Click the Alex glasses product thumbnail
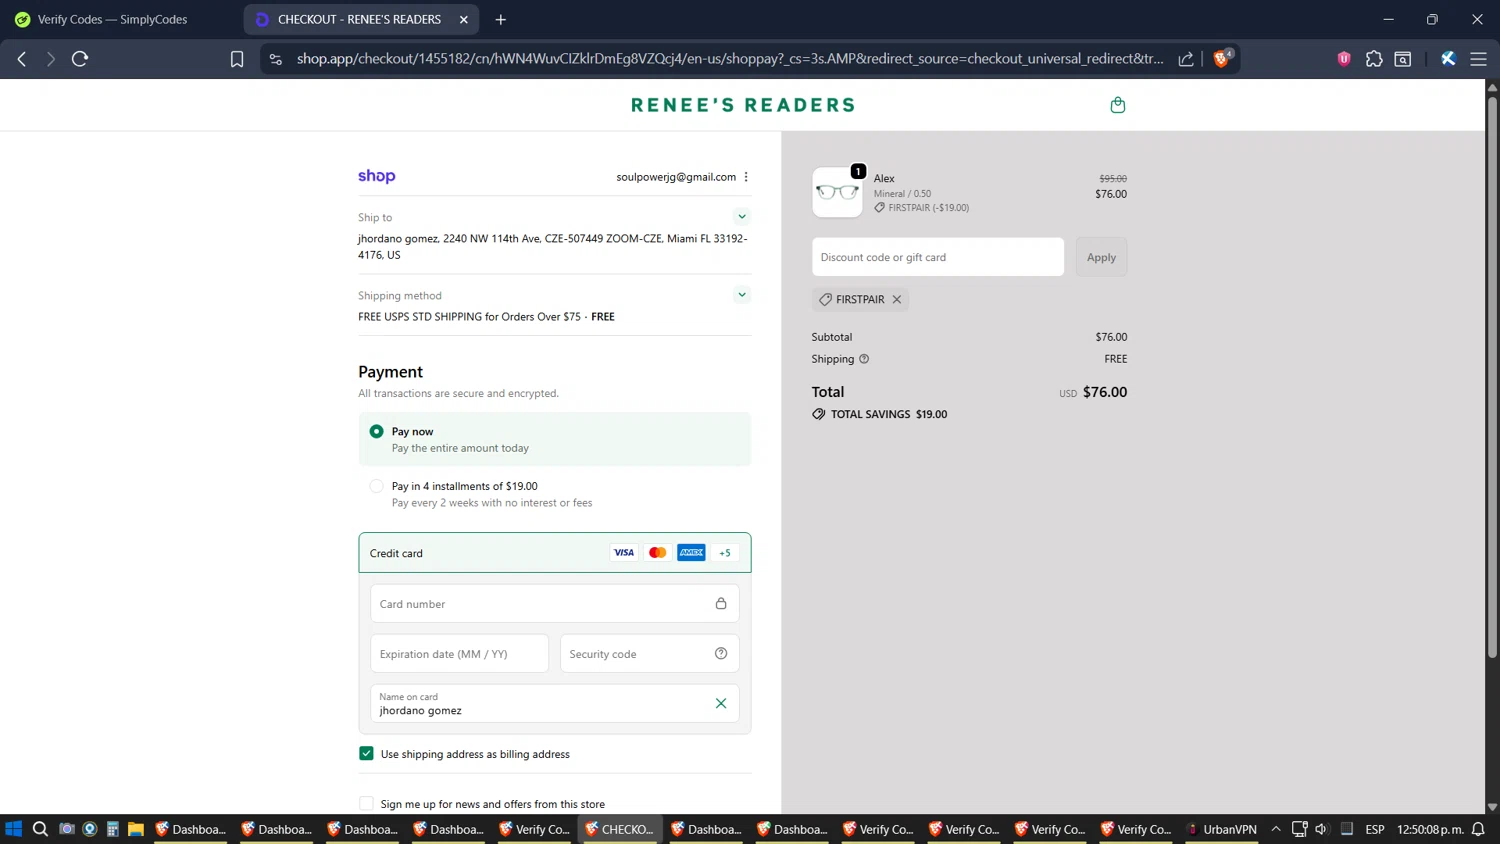The width and height of the screenshot is (1500, 844). click(x=837, y=192)
